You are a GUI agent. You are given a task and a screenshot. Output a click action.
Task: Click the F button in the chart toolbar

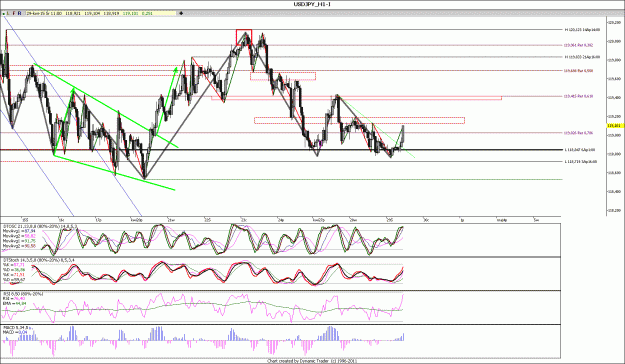[x=14, y=13]
